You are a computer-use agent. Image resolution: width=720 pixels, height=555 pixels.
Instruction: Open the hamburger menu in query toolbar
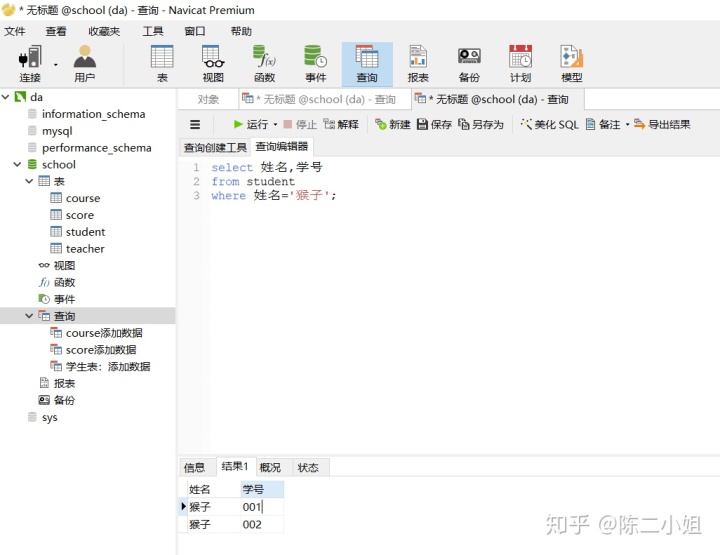point(195,124)
